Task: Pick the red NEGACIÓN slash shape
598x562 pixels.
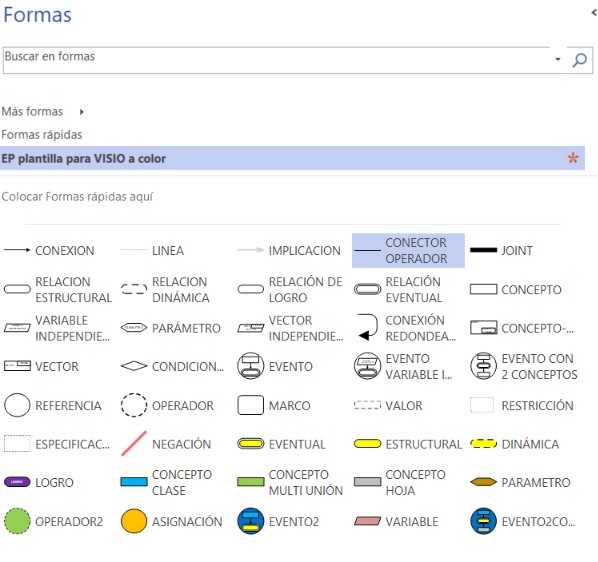Action: coord(166,444)
